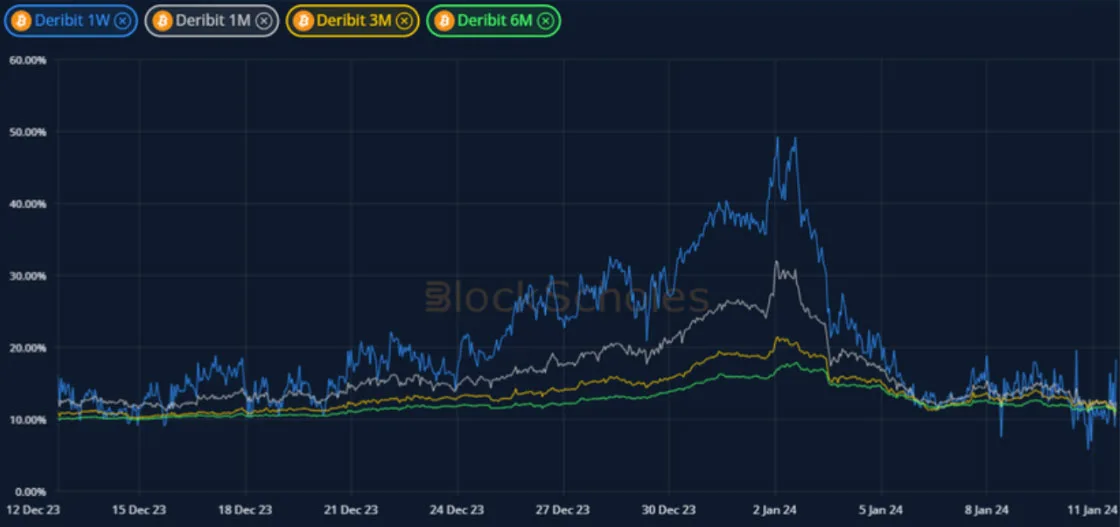The height and width of the screenshot is (527, 1120).
Task: Click the 15 Dec 23 date label
Action: click(x=139, y=510)
